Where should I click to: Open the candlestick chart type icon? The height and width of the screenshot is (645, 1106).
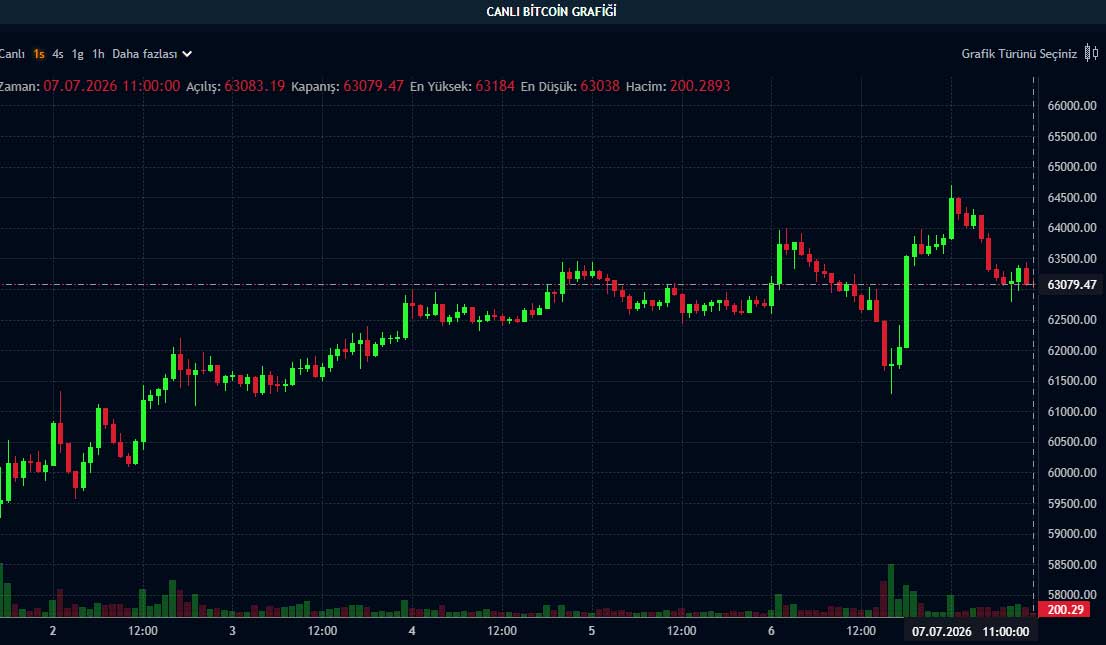(1091, 53)
